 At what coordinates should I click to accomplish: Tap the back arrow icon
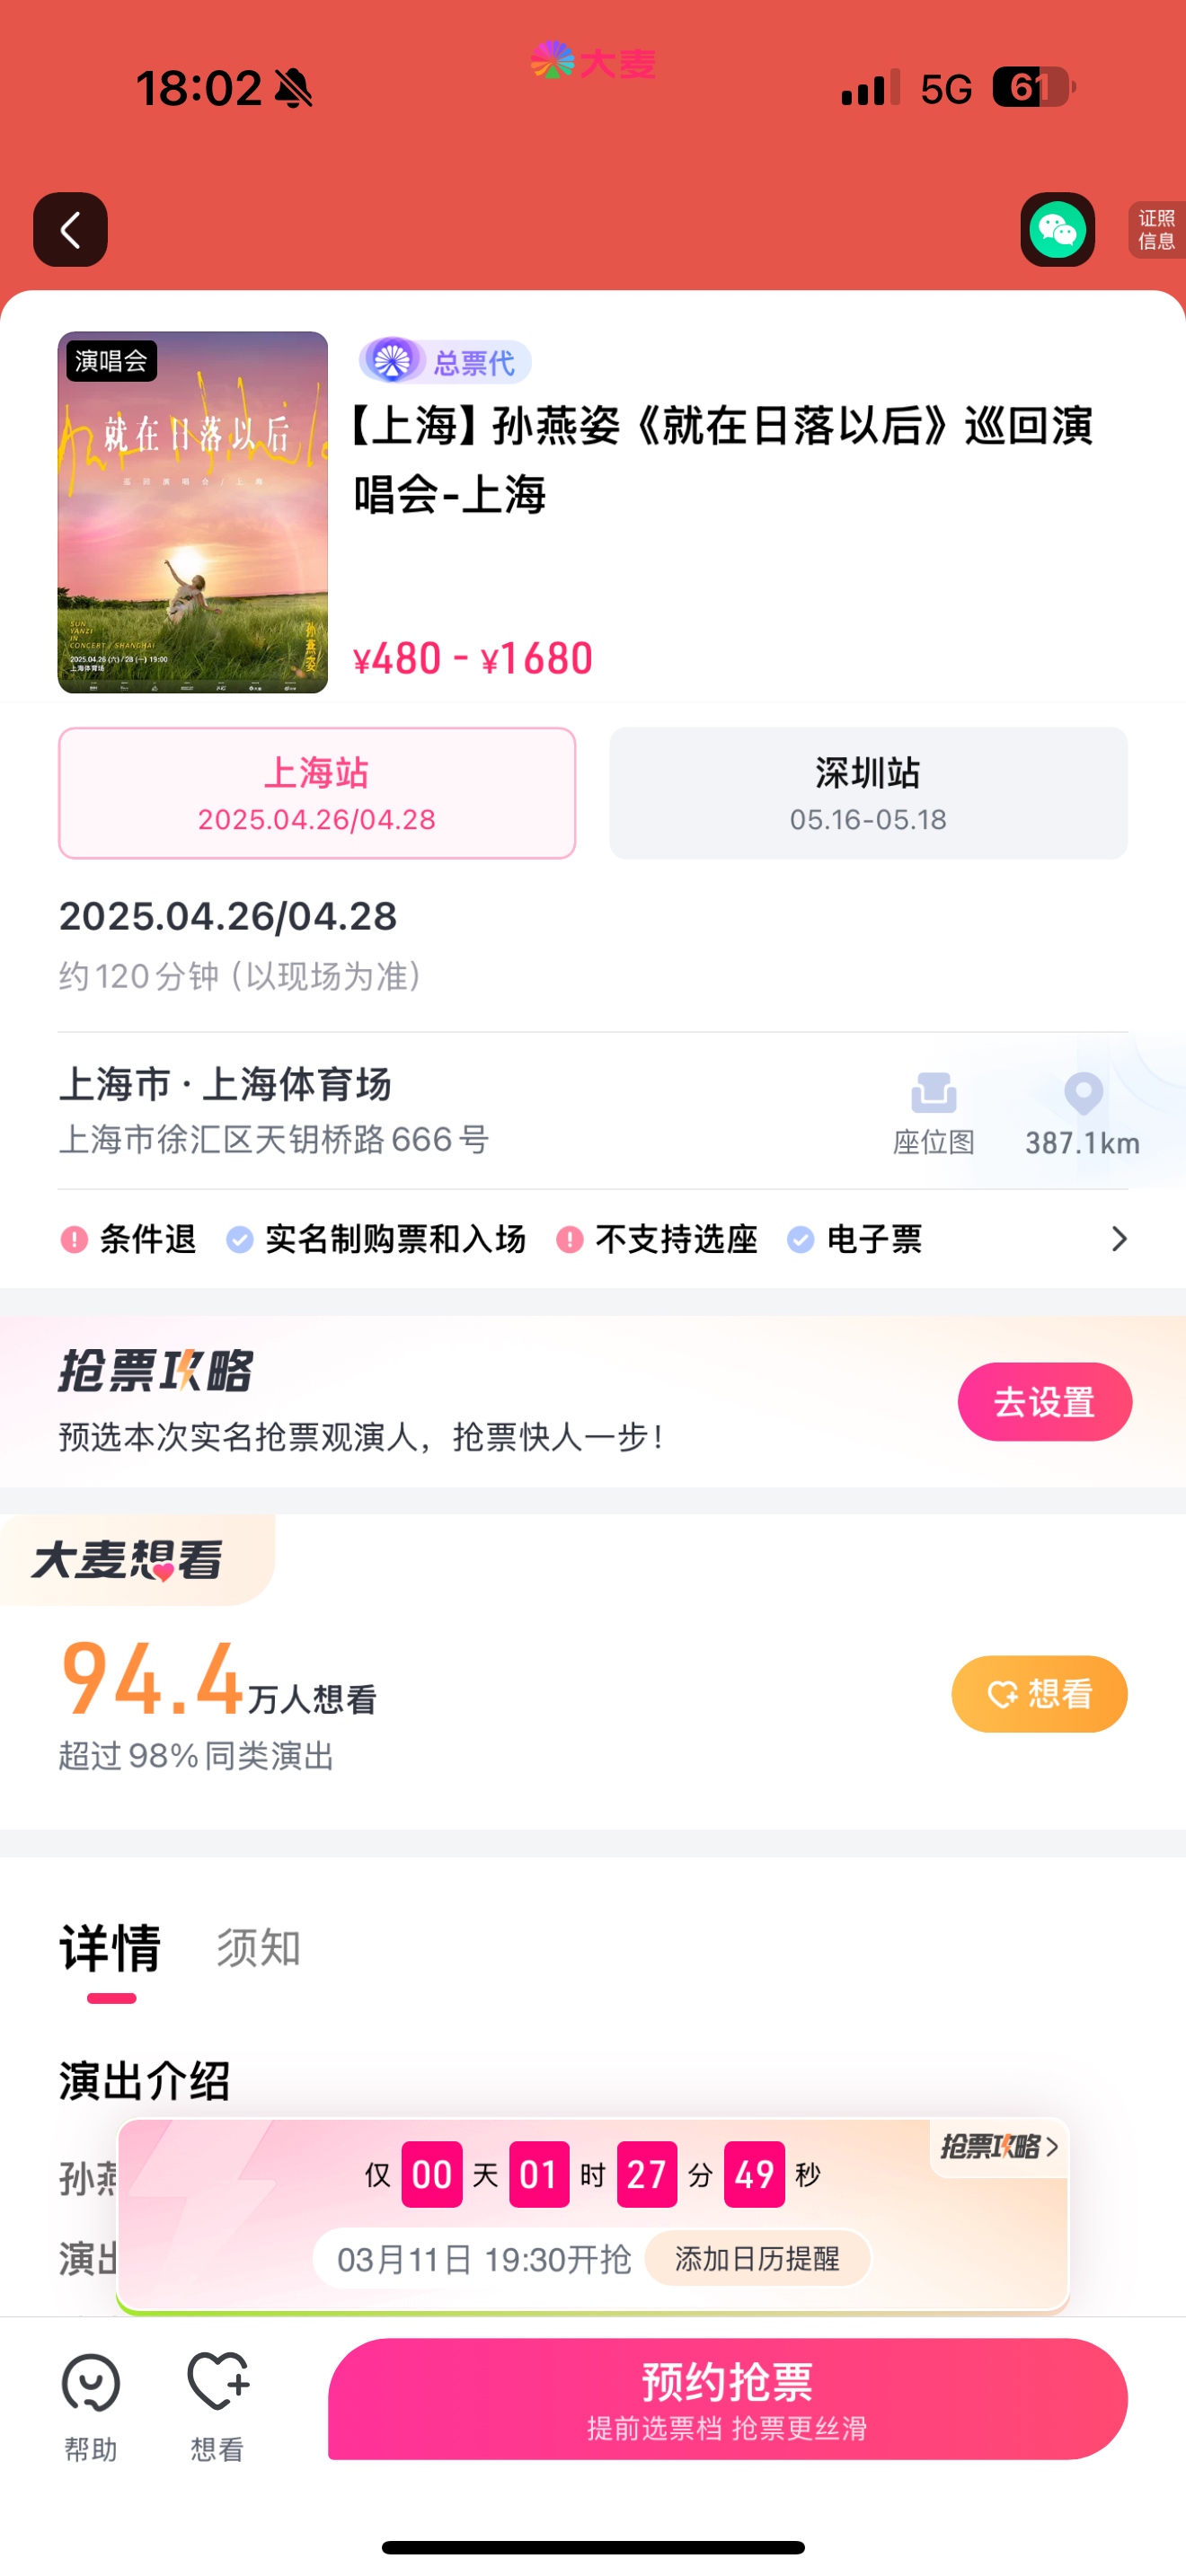[70, 230]
